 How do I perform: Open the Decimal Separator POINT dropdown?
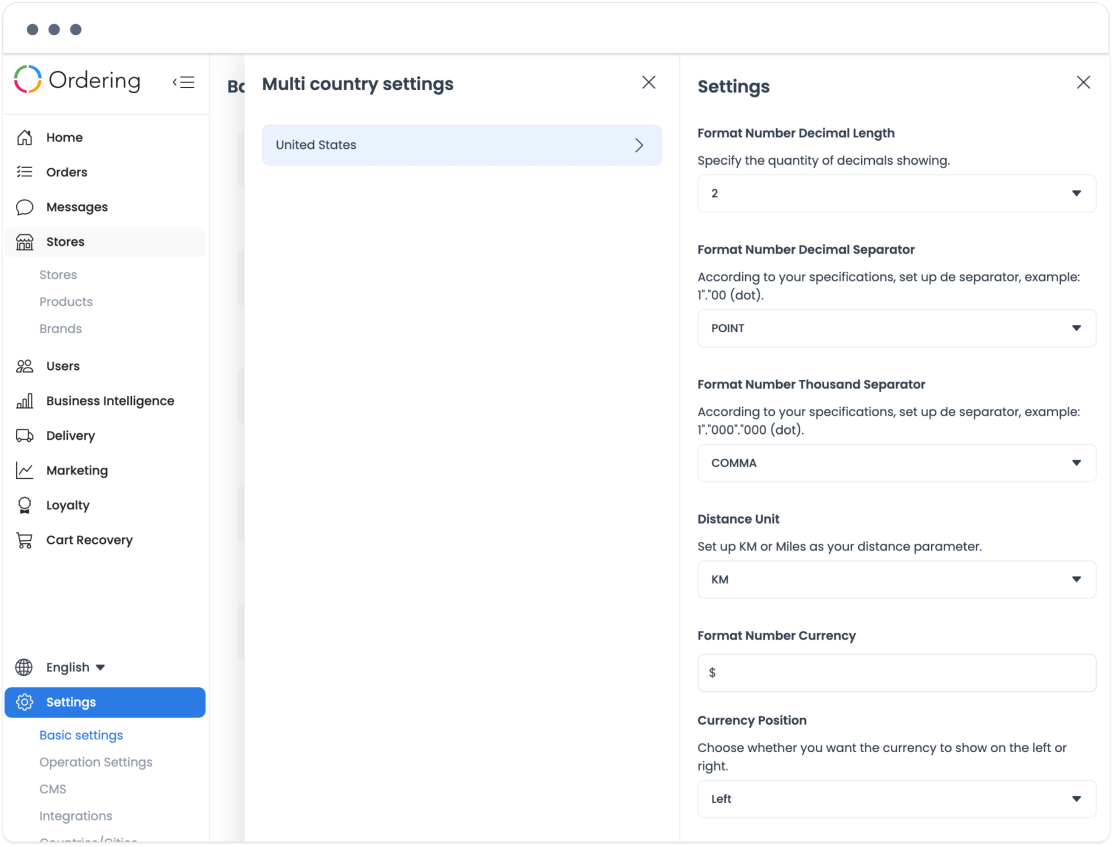pyautogui.click(x=897, y=328)
